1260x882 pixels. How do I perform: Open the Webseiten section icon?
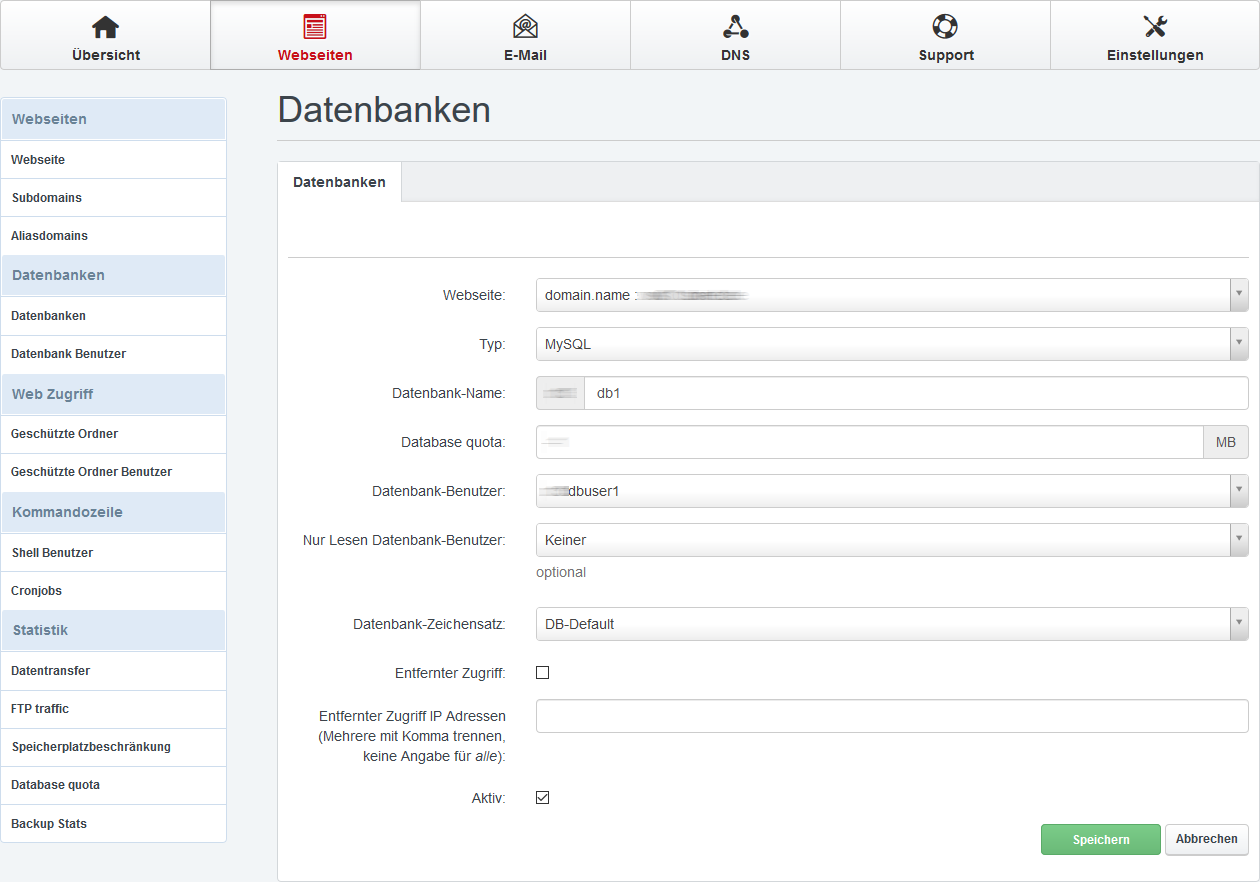(315, 27)
